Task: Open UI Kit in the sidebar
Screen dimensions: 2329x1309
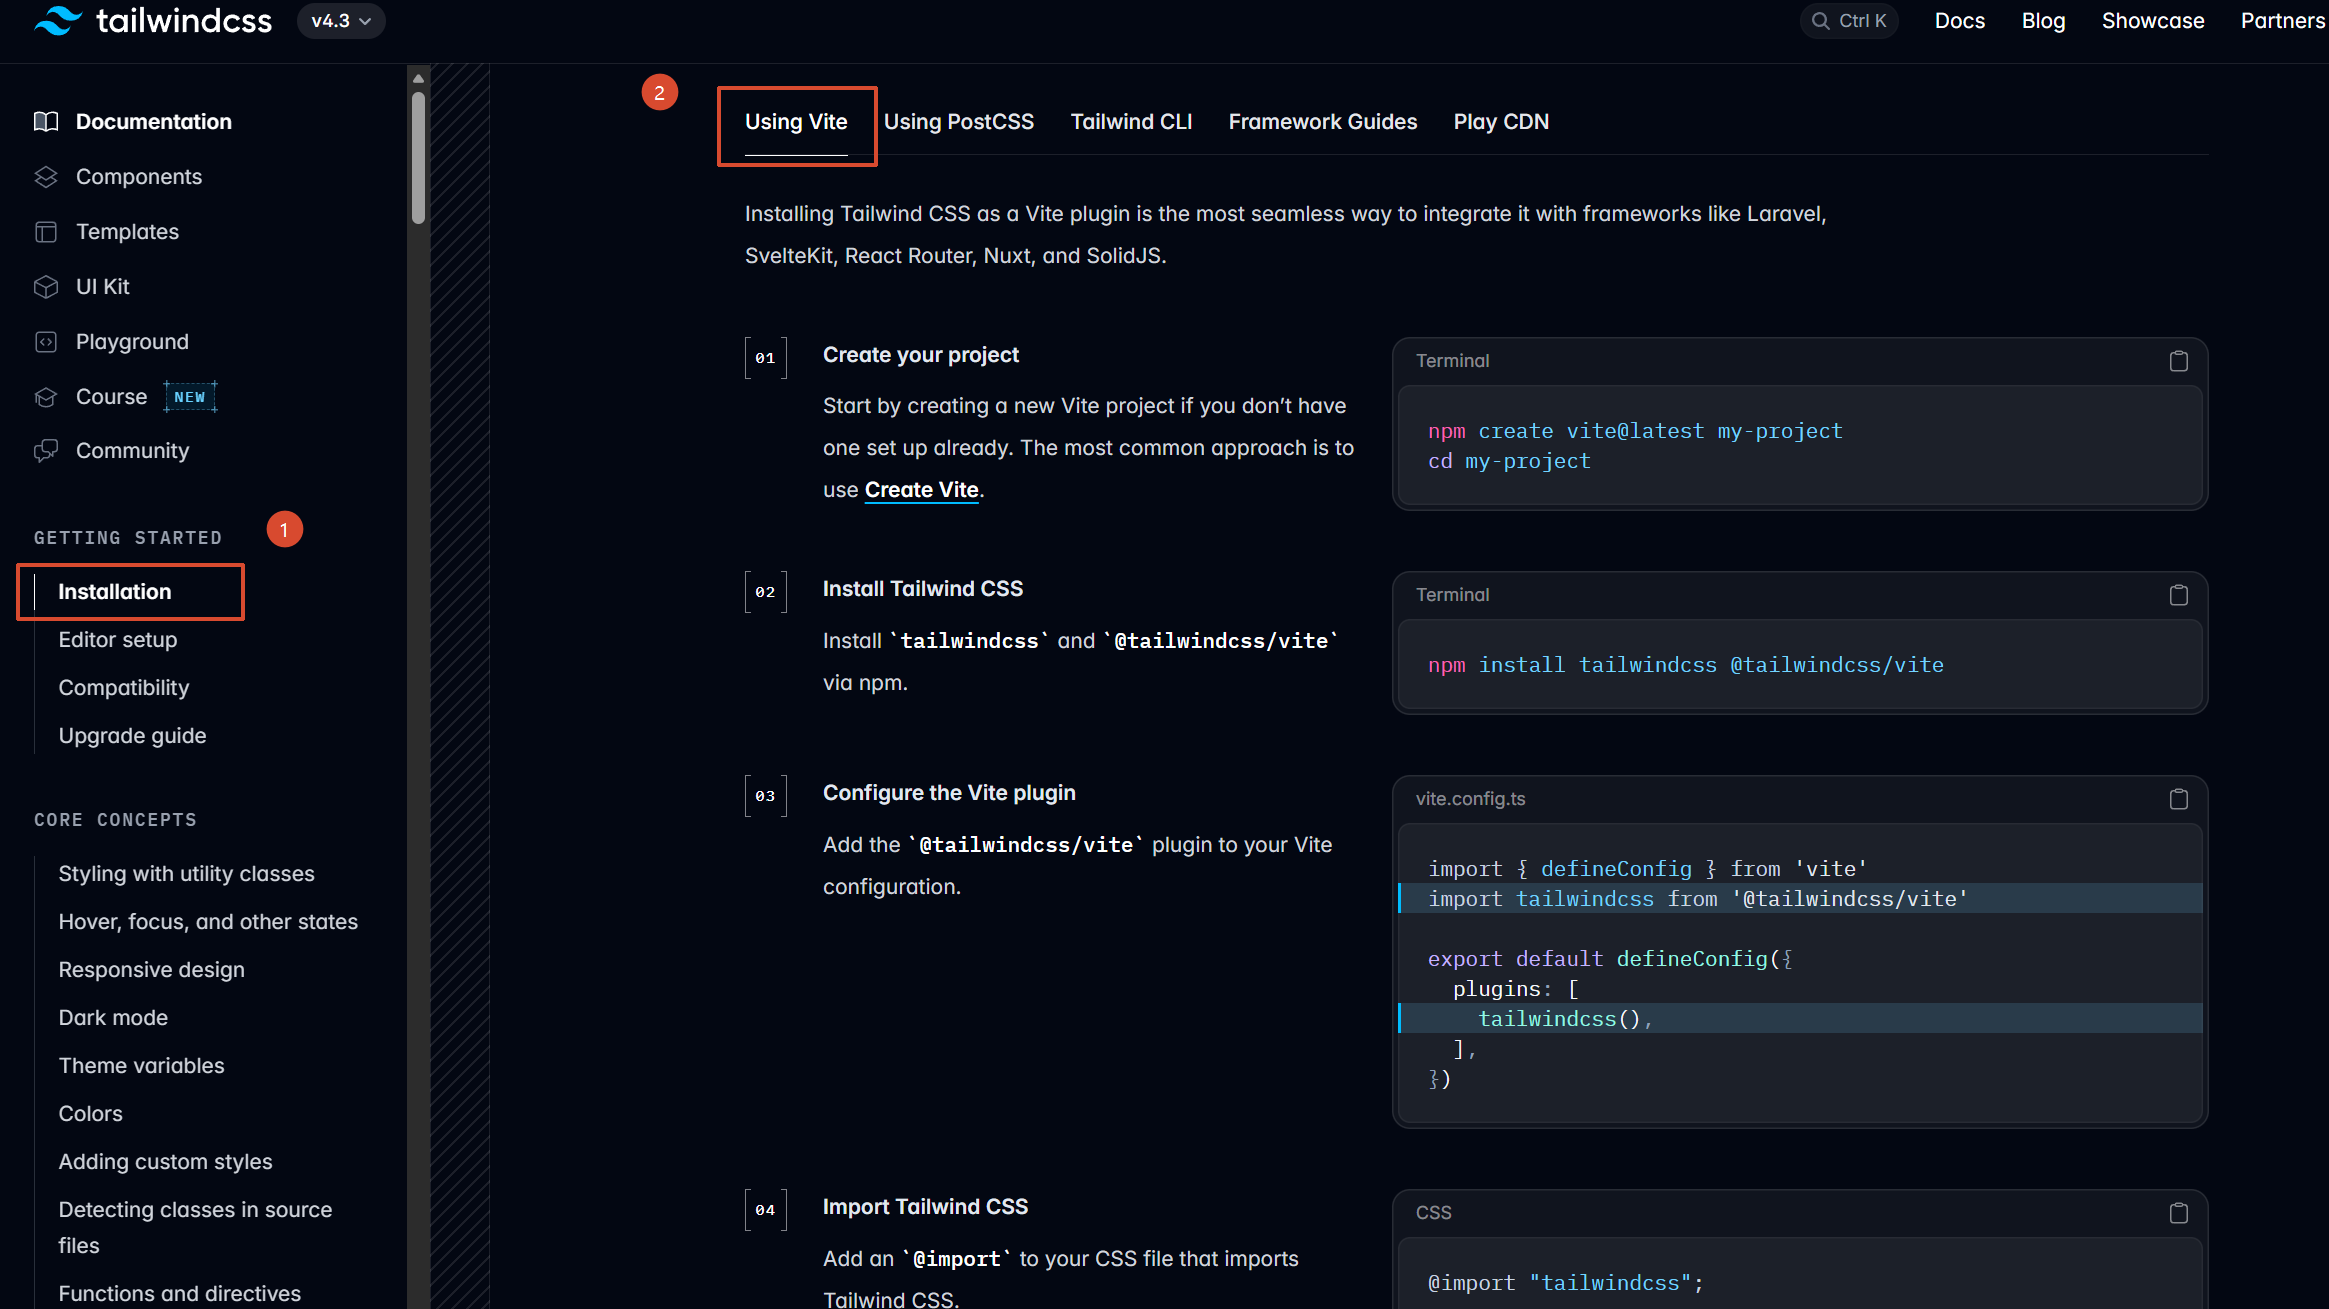Action: click(x=103, y=287)
